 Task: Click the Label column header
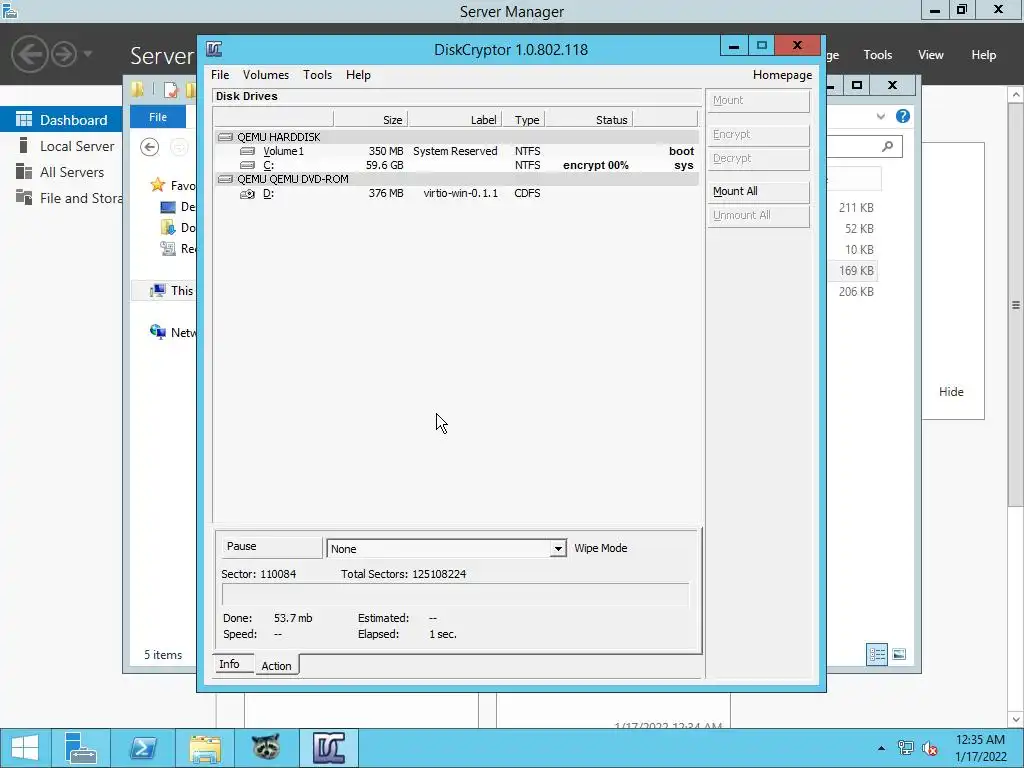(x=455, y=120)
